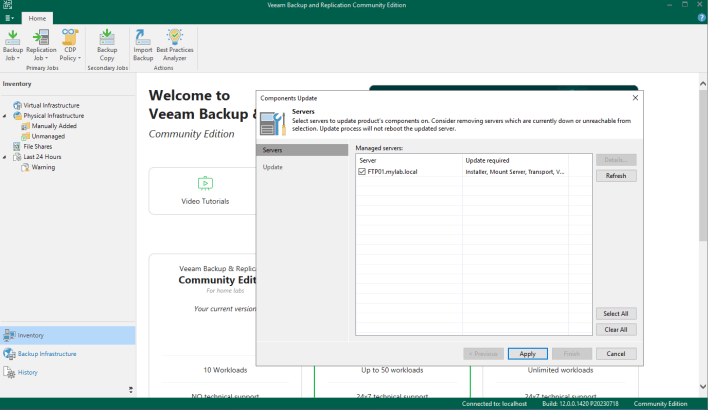Open the CDP Policy ribbon button
This screenshot has width=708, height=410.
(x=70, y=45)
